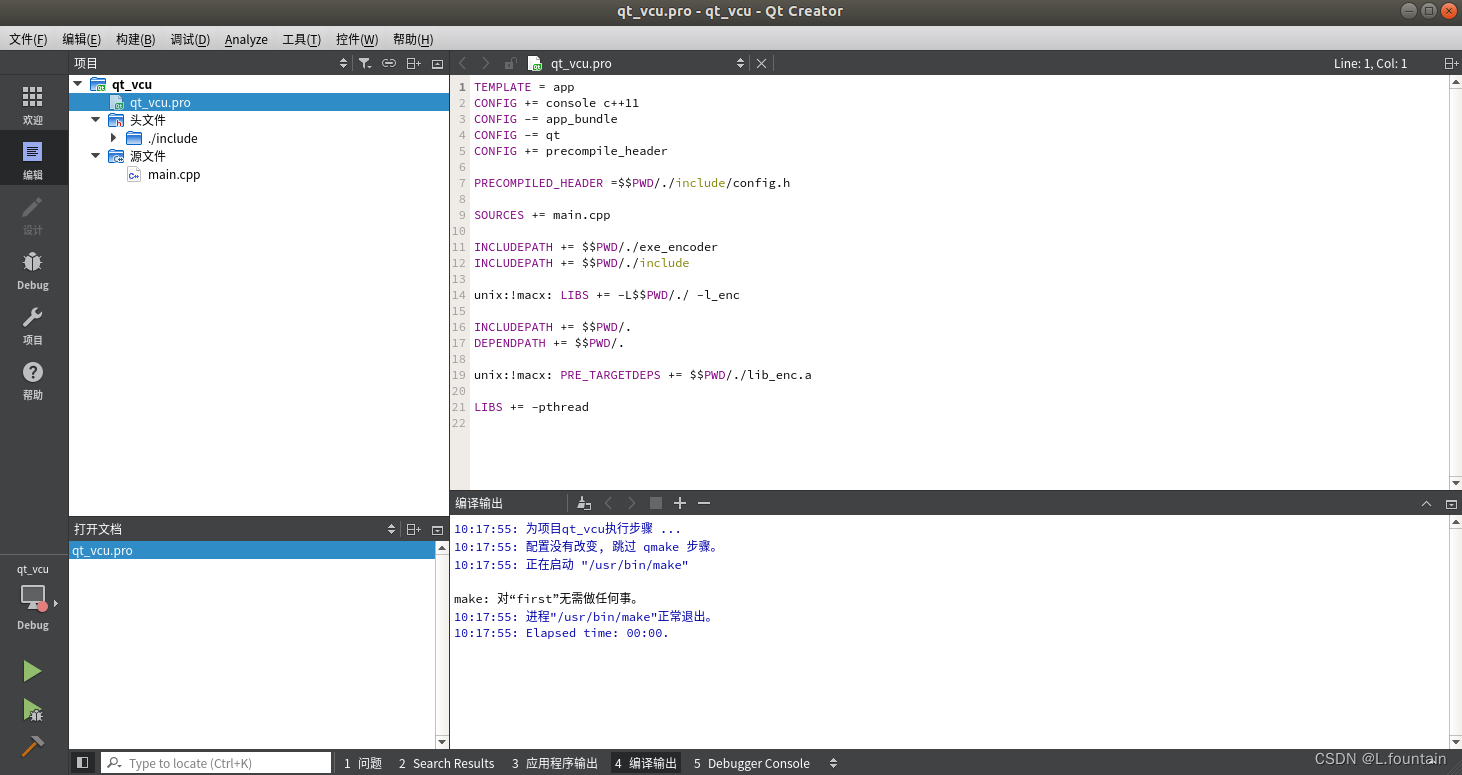Minimize the compile output pane with up chevron
Screen dimensions: 1462x775
pos(1427,504)
